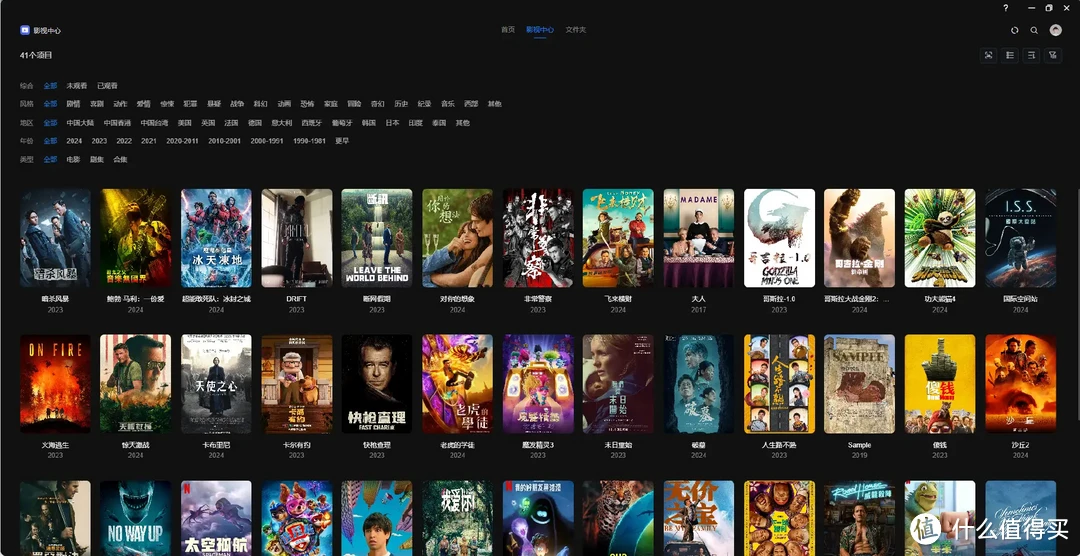Open the 功夫熊猫4 poster
Image resolution: width=1080 pixels, height=556 pixels.
click(940, 238)
